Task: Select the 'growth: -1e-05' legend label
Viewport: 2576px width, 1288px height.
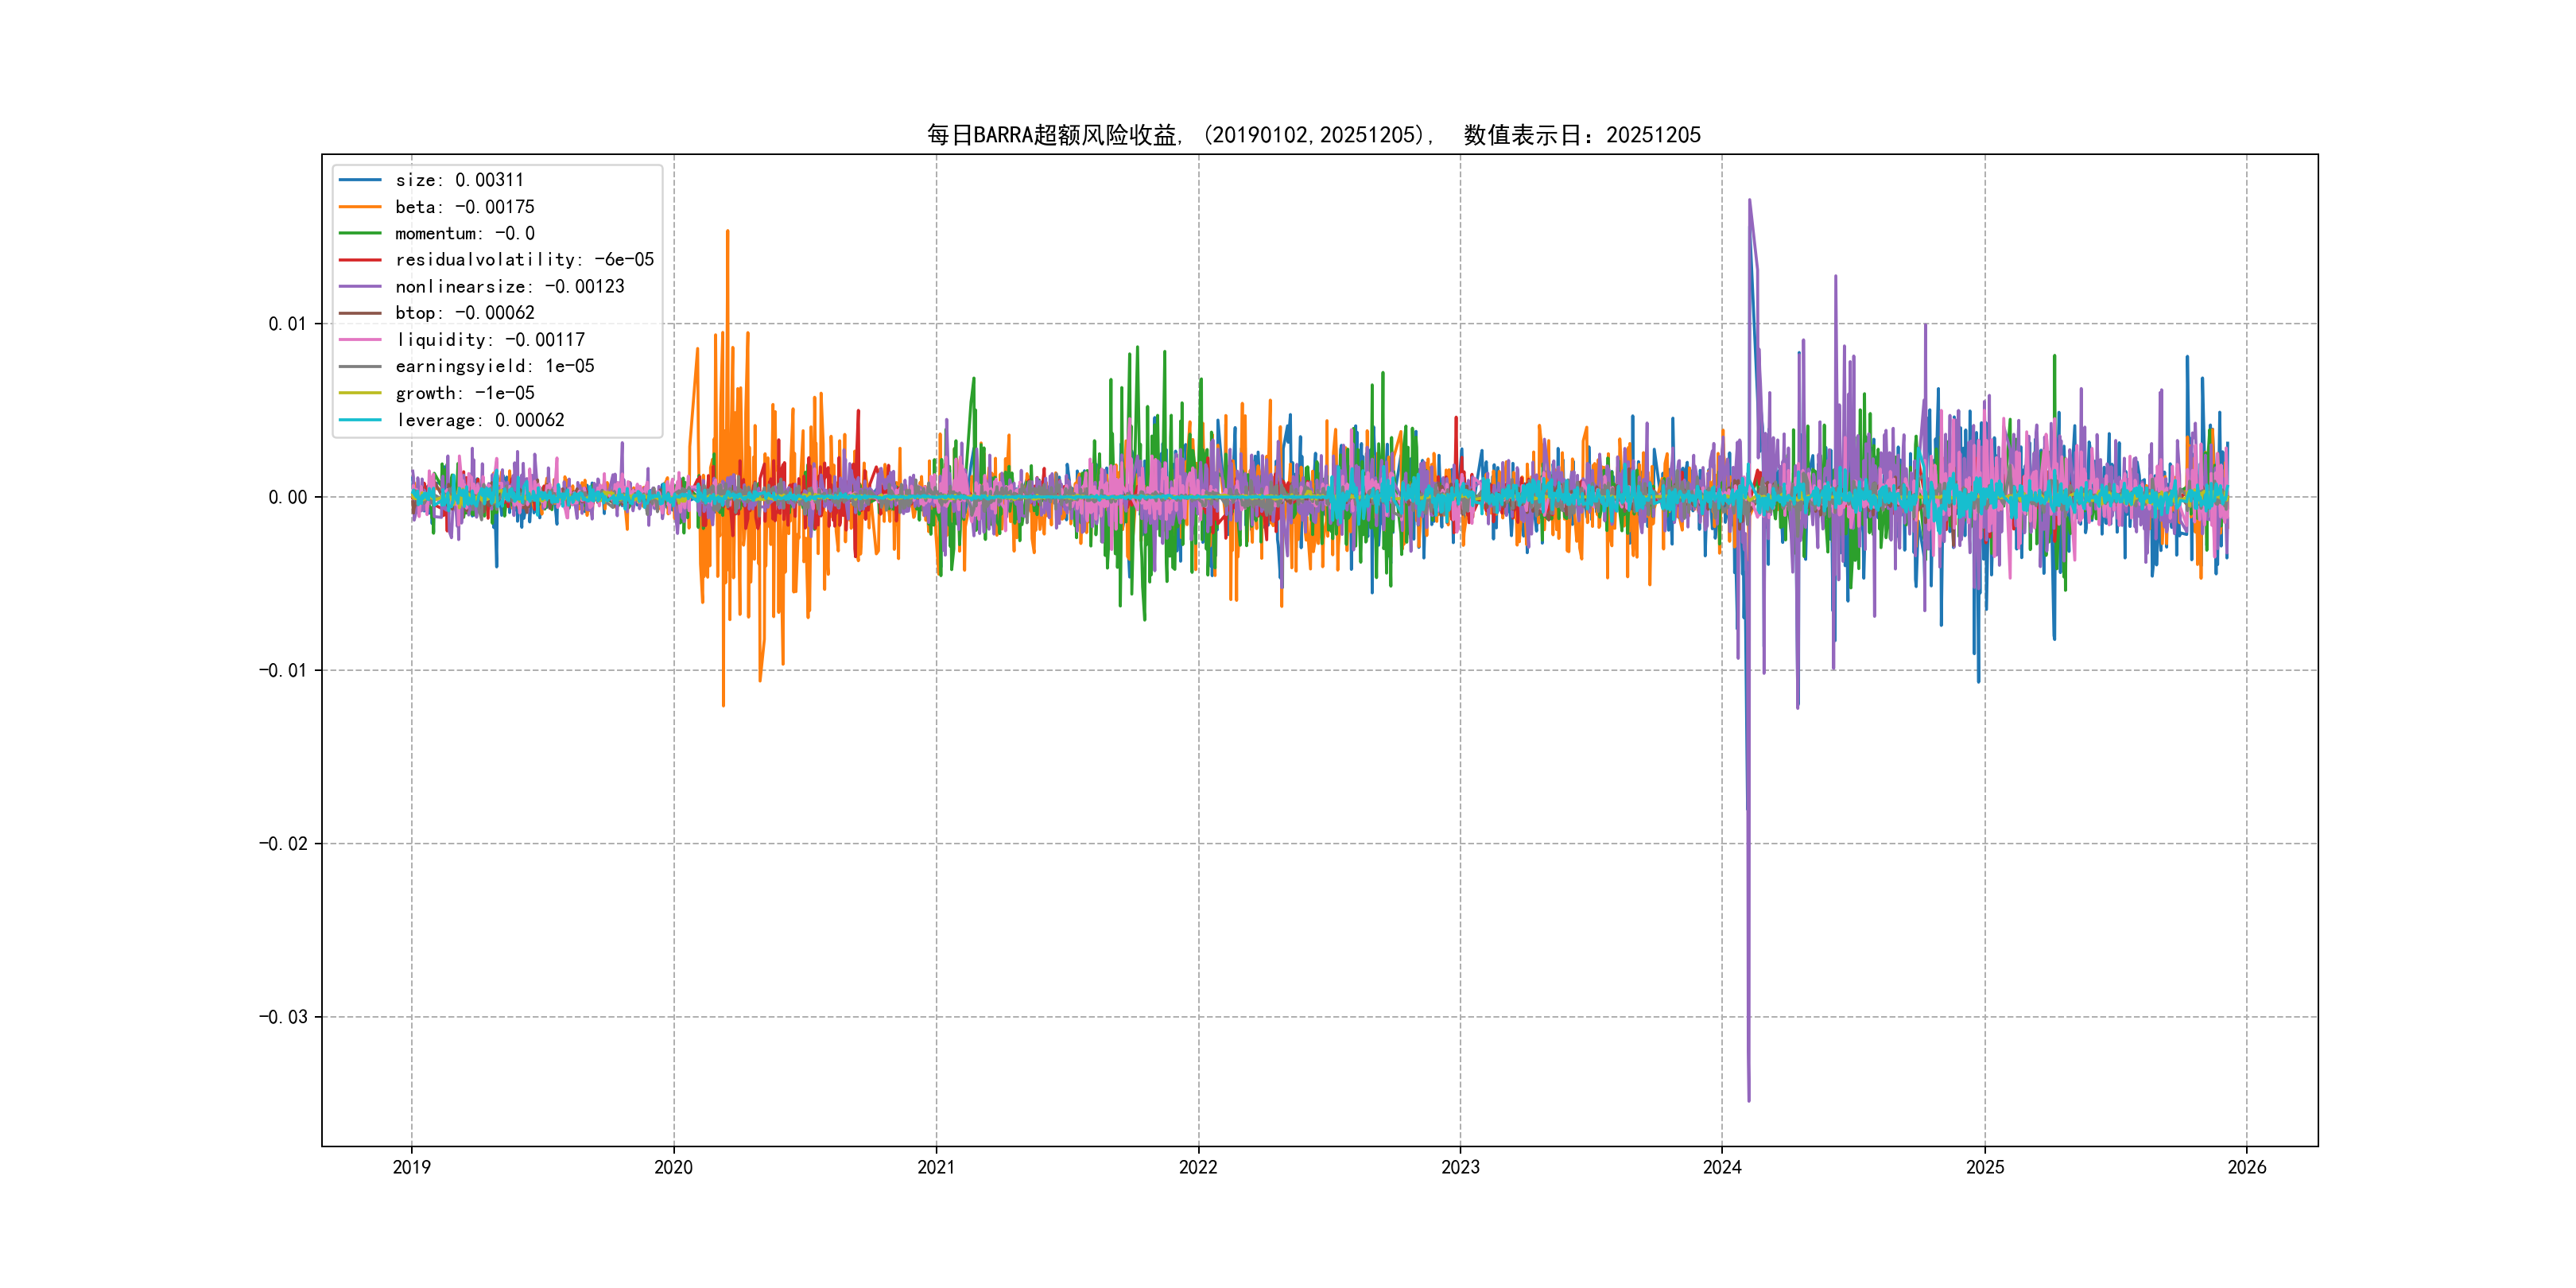Action: [465, 393]
